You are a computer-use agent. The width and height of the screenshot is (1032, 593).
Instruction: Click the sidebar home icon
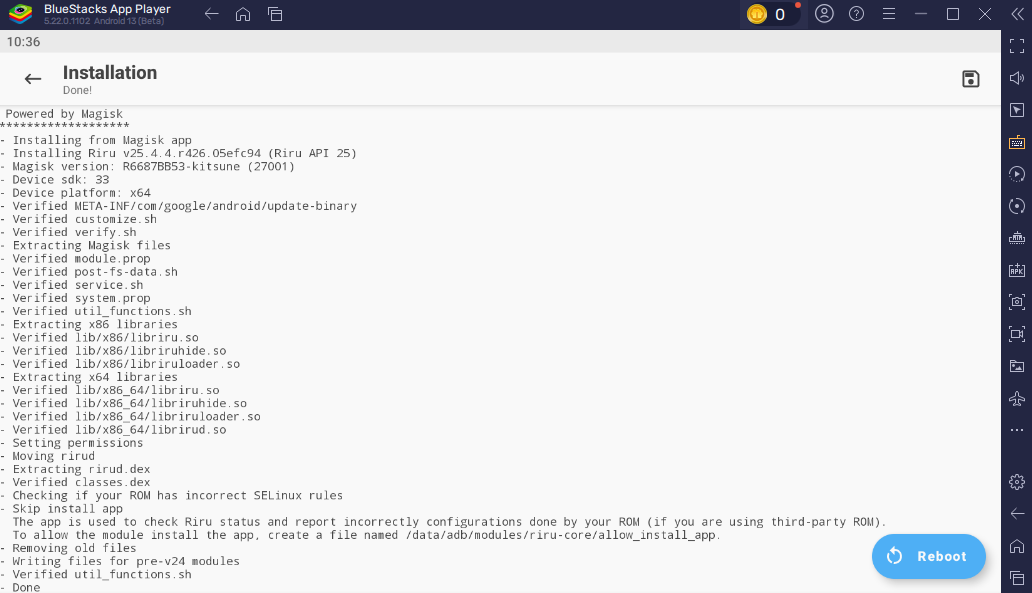(x=1017, y=546)
